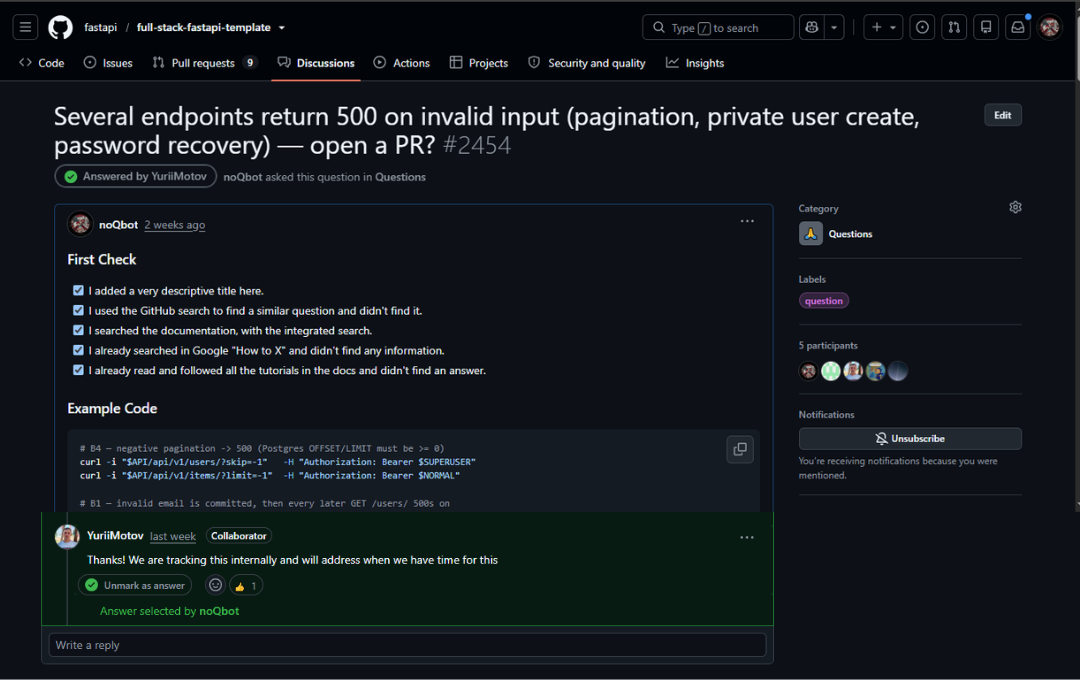The height and width of the screenshot is (680, 1080).
Task: Open the '2 weeks ago' timestamp link
Action: click(x=175, y=225)
